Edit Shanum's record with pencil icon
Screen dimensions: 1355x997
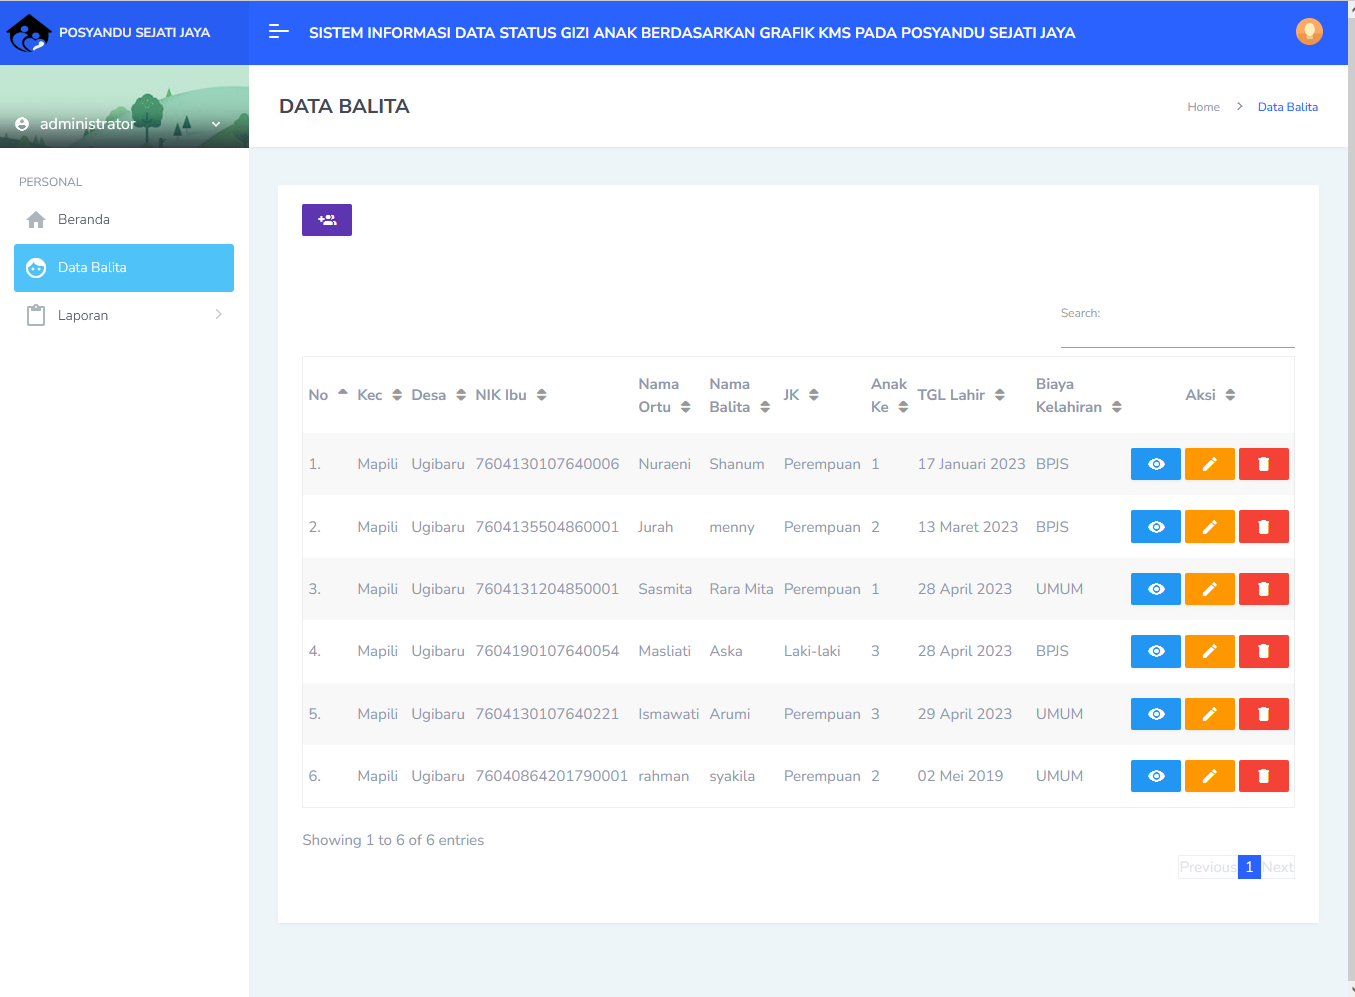point(1209,464)
